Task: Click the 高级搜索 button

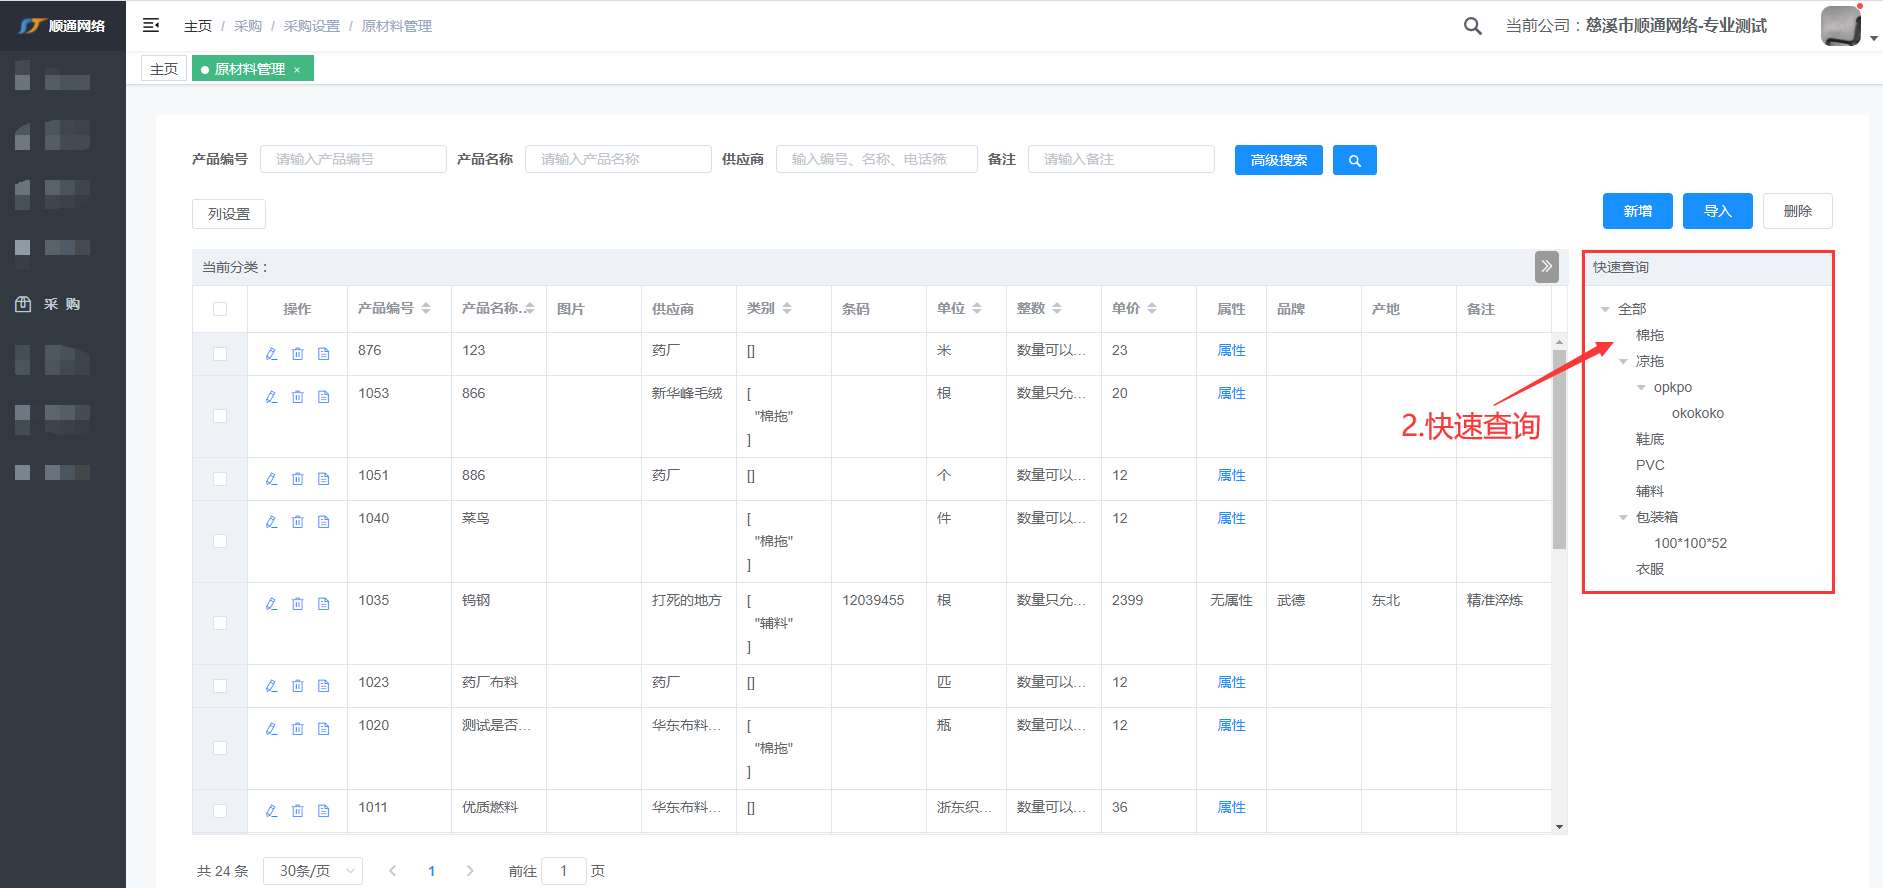Action: point(1278,160)
